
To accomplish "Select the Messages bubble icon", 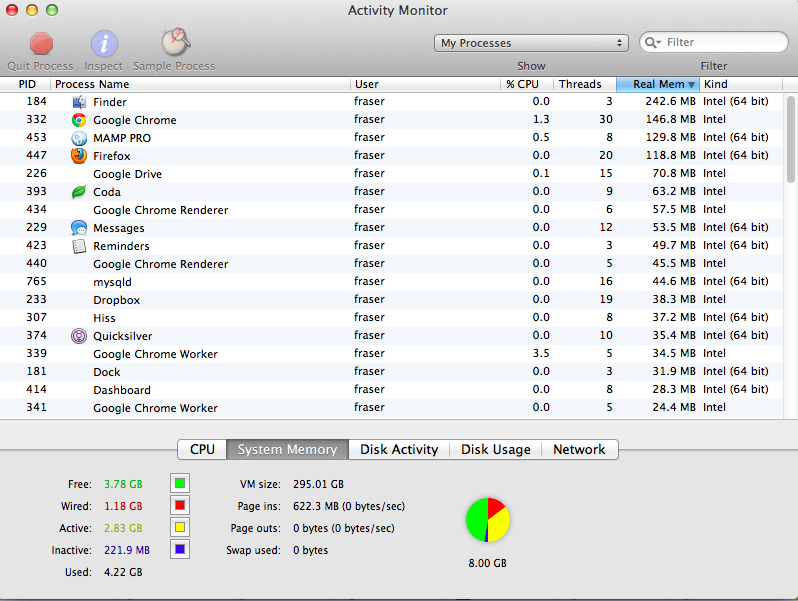I will pyautogui.click(x=79, y=227).
